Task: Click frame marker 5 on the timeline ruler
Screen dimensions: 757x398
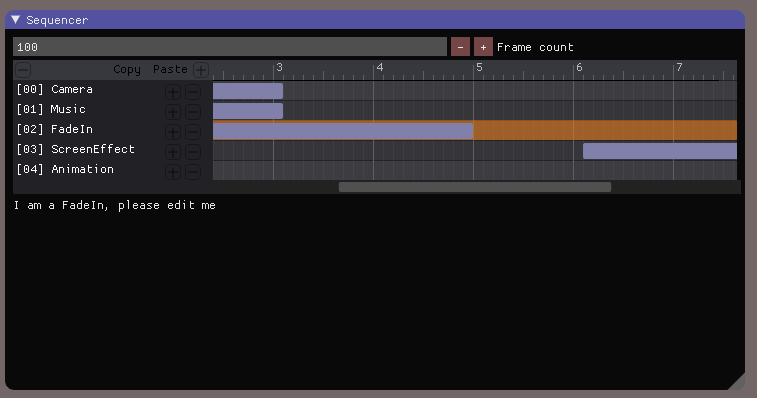Action: pyautogui.click(x=479, y=68)
